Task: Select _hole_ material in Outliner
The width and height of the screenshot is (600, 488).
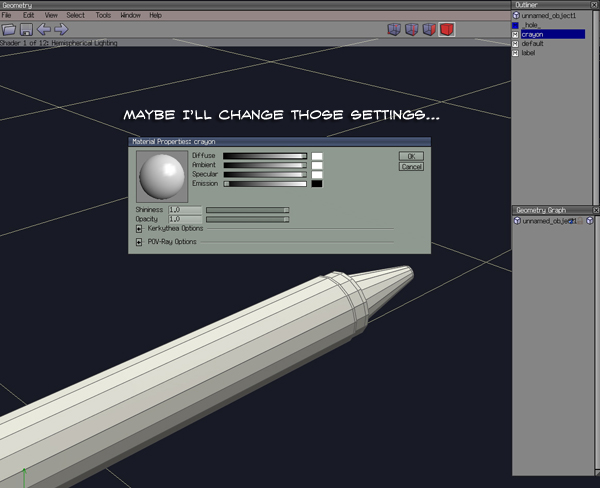Action: point(531,25)
